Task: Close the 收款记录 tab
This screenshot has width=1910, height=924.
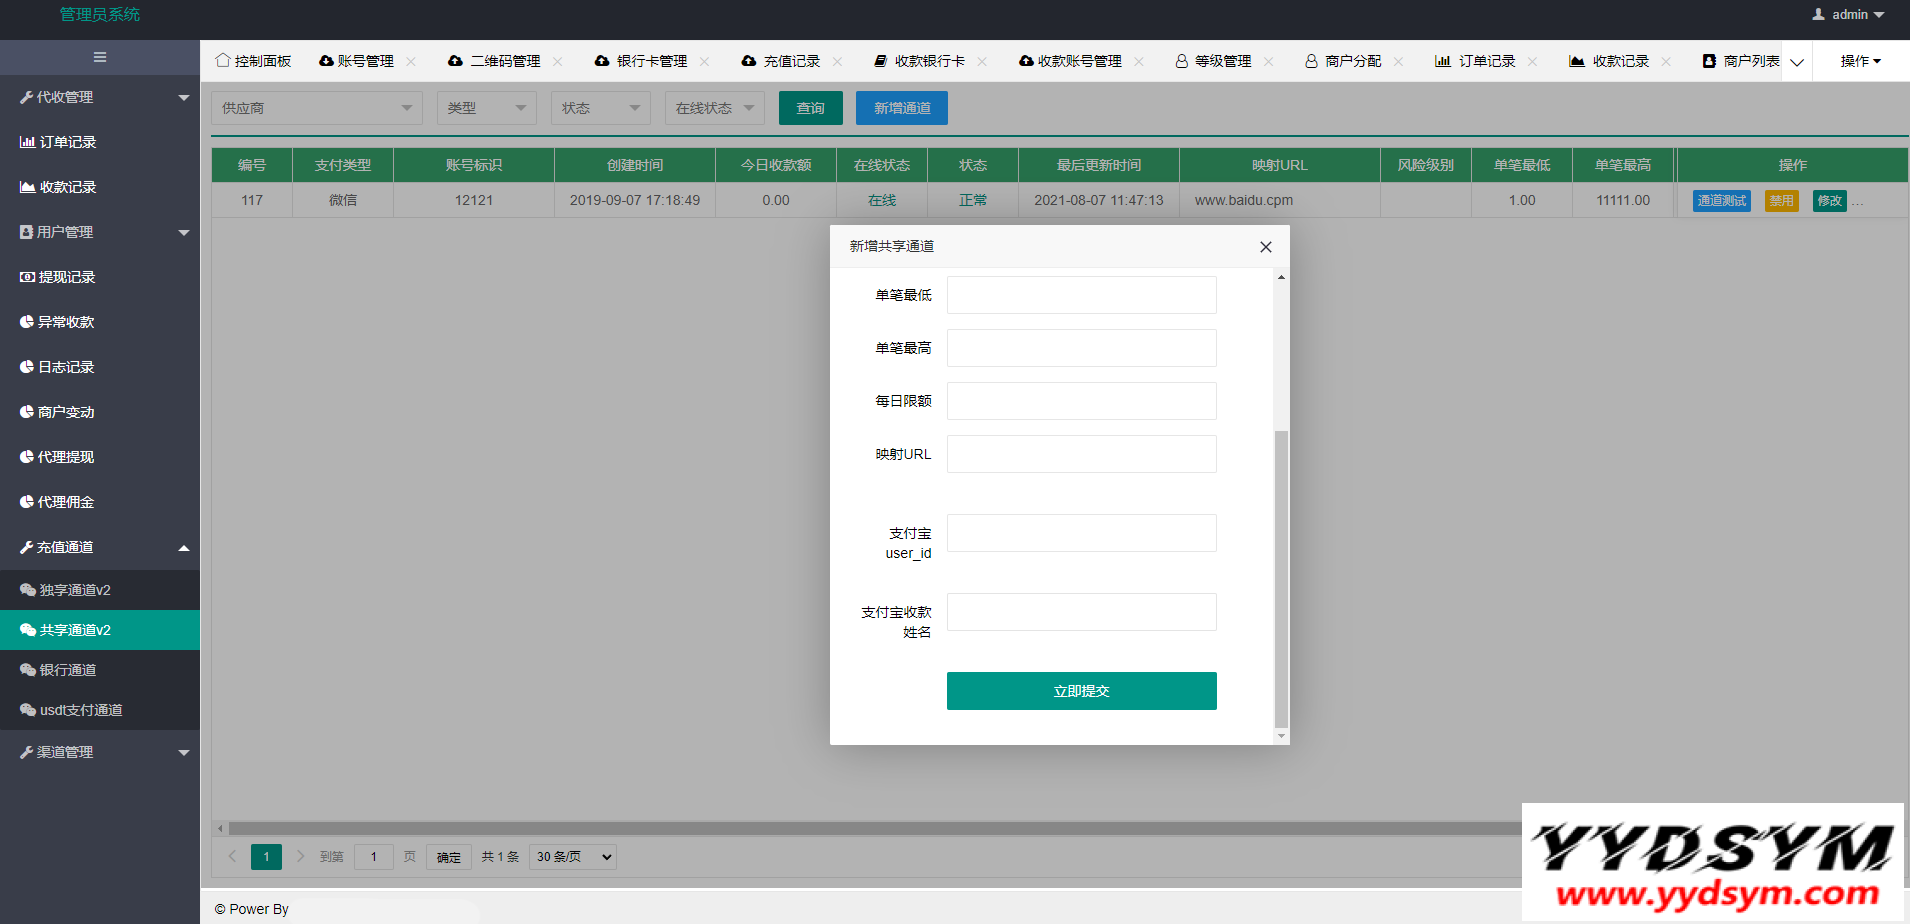Action: (x=1667, y=61)
